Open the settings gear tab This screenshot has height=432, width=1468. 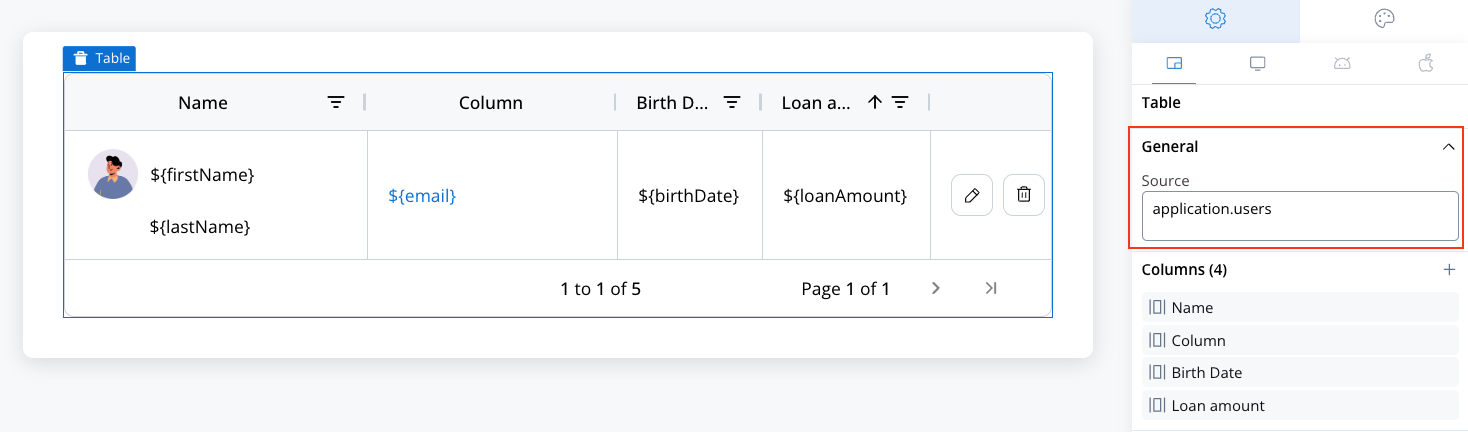[x=1215, y=19]
